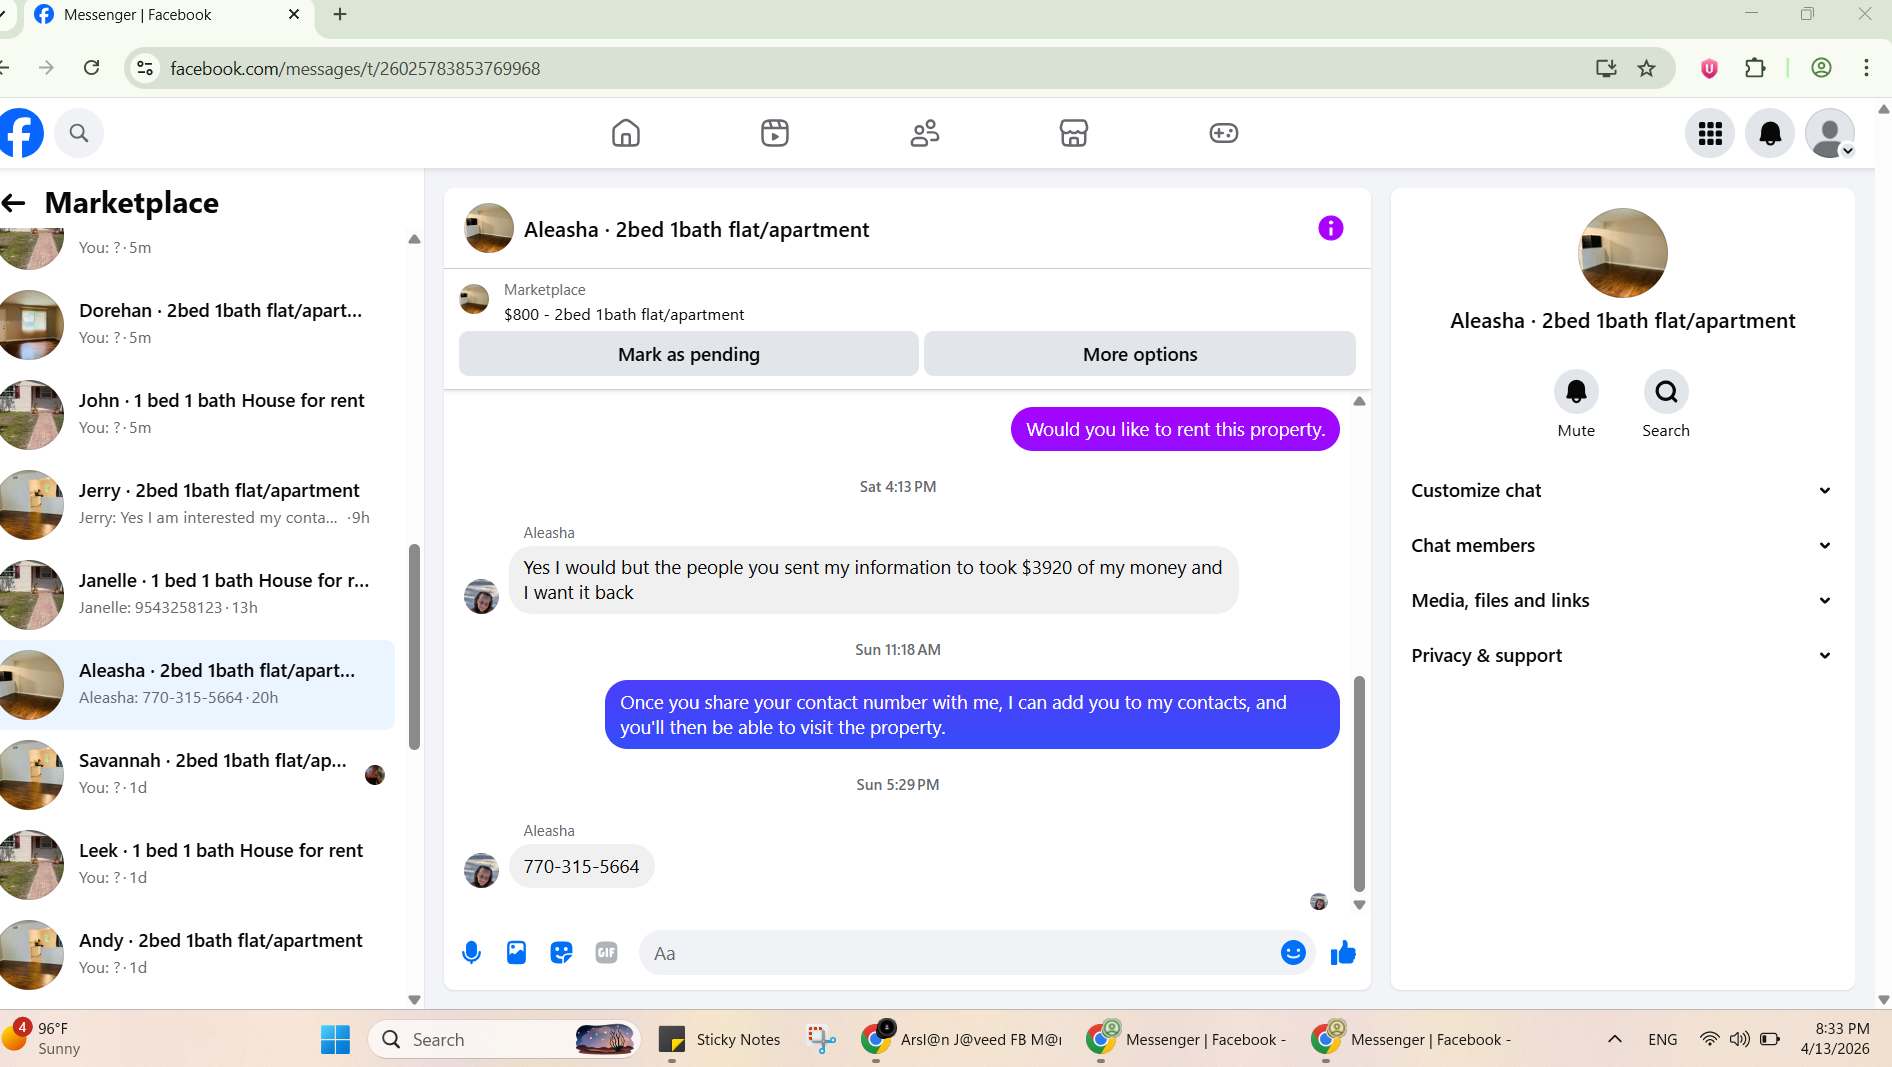This screenshot has height=1067, width=1892.
Task: Expand Customize chat section
Action: click(x=1622, y=490)
